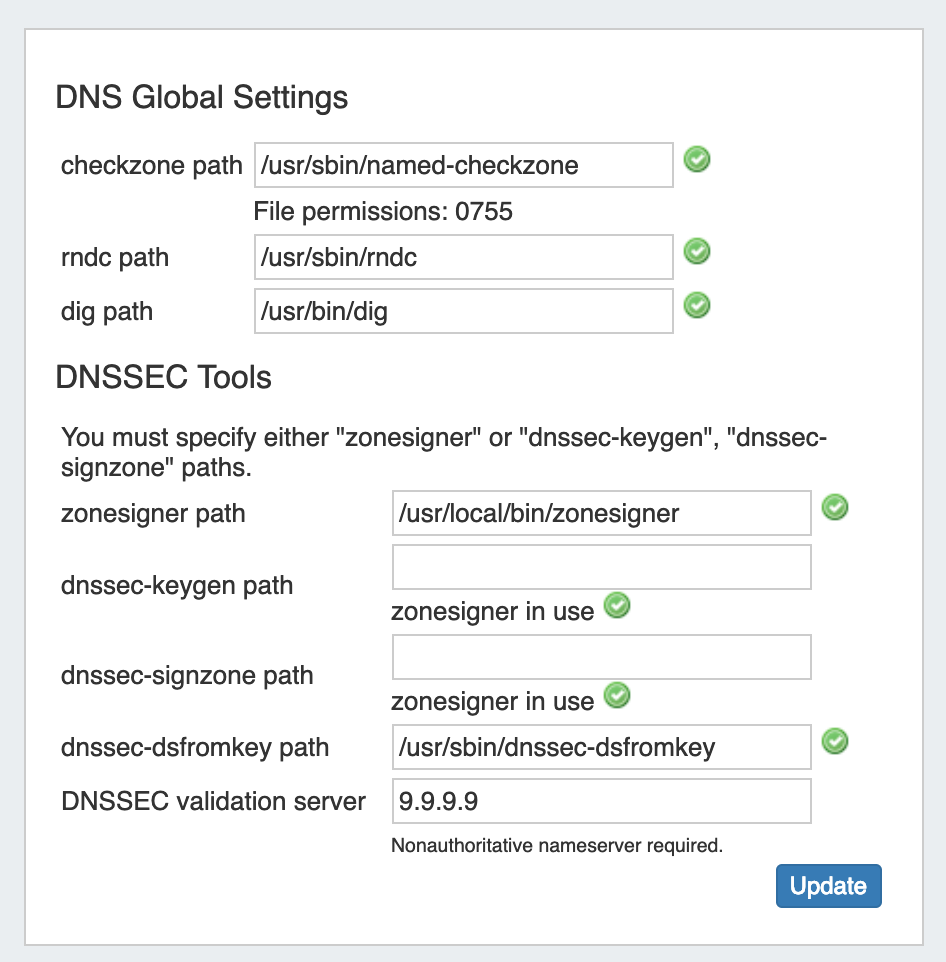Image resolution: width=946 pixels, height=962 pixels.
Task: Click the DNS Global Settings heading
Action: pyautogui.click(x=202, y=98)
